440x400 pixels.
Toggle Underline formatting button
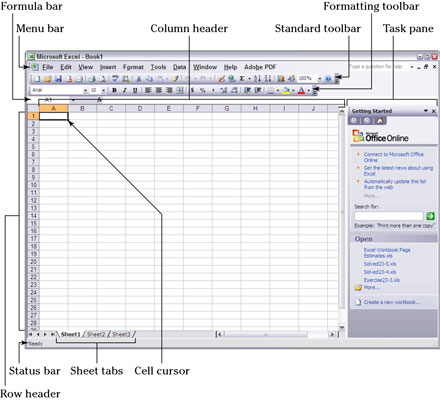click(135, 90)
